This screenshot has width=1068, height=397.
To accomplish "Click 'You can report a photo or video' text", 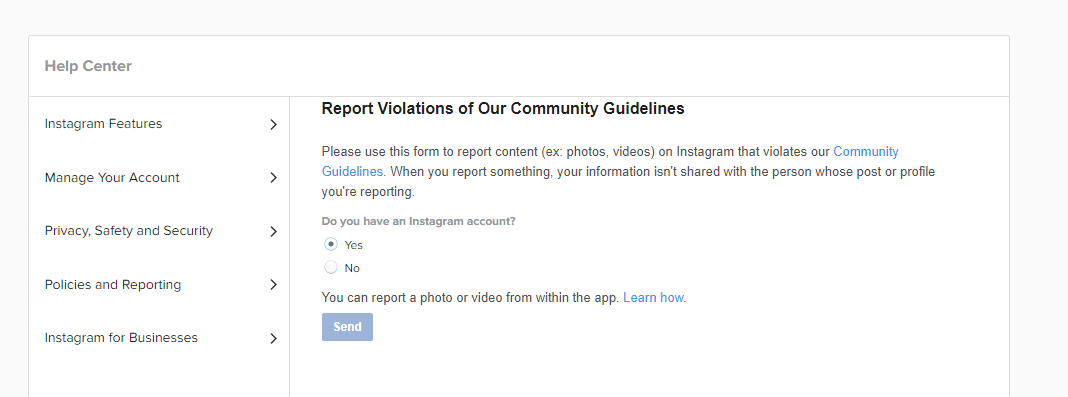I will click(471, 298).
